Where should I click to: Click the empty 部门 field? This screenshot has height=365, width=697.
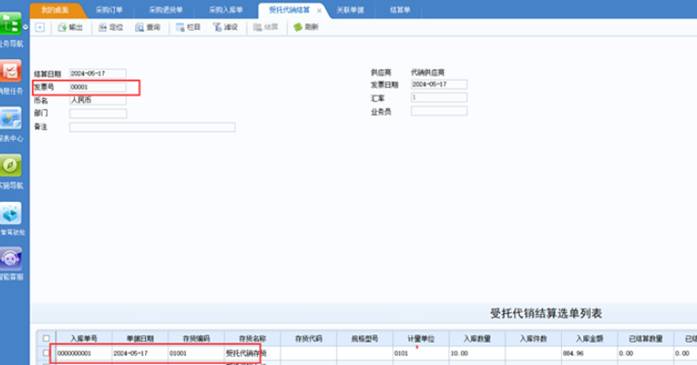(98, 113)
